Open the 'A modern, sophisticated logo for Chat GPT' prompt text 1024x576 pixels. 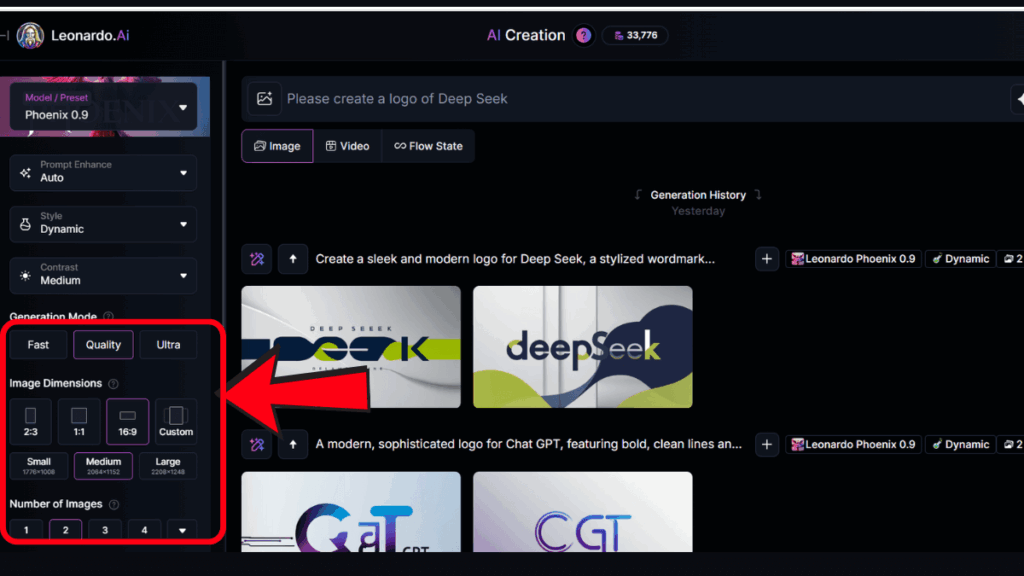tap(528, 444)
